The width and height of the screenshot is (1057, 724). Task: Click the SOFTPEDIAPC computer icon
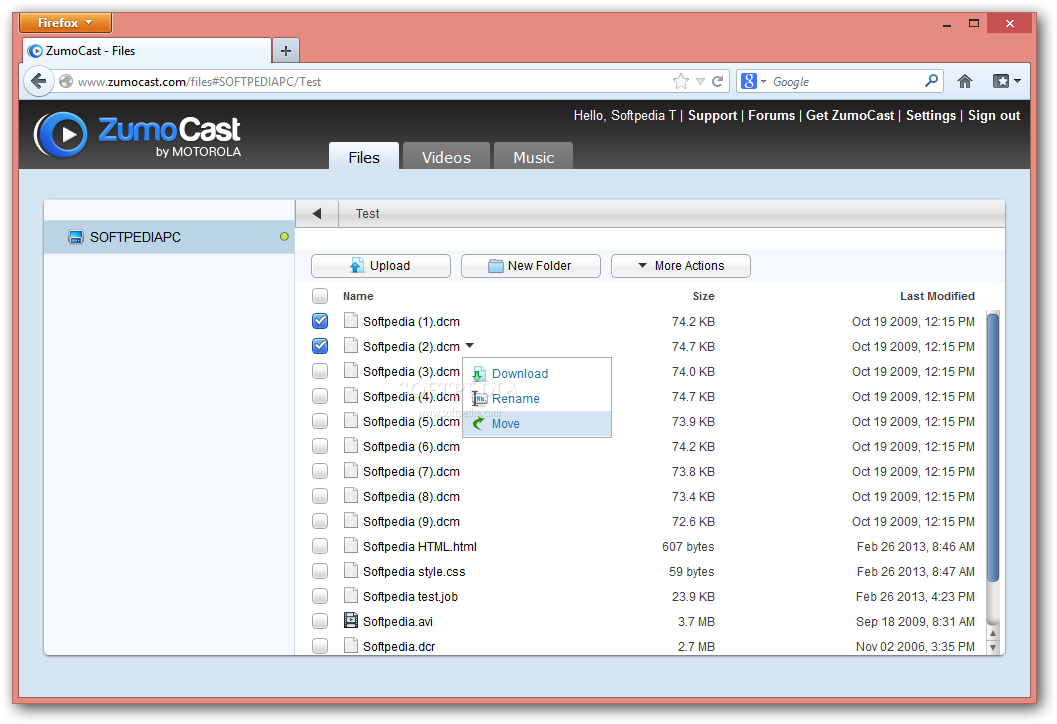tap(76, 237)
